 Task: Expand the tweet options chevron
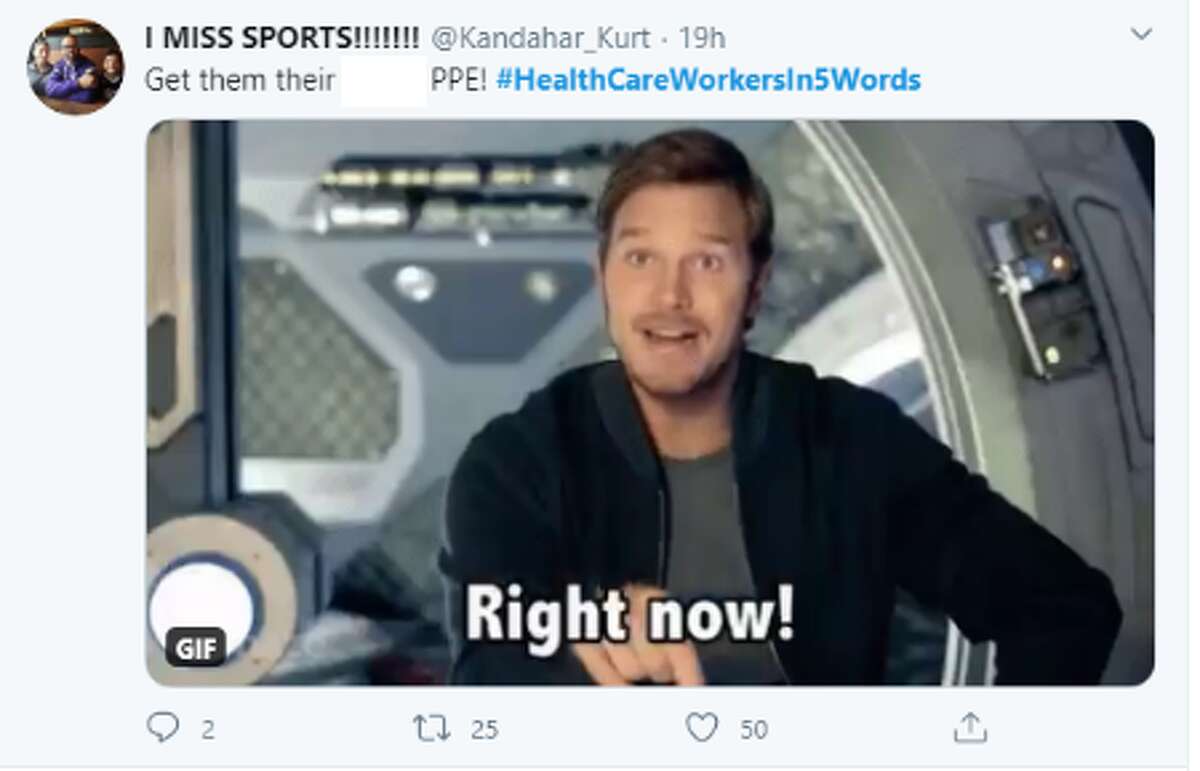pos(1141,35)
